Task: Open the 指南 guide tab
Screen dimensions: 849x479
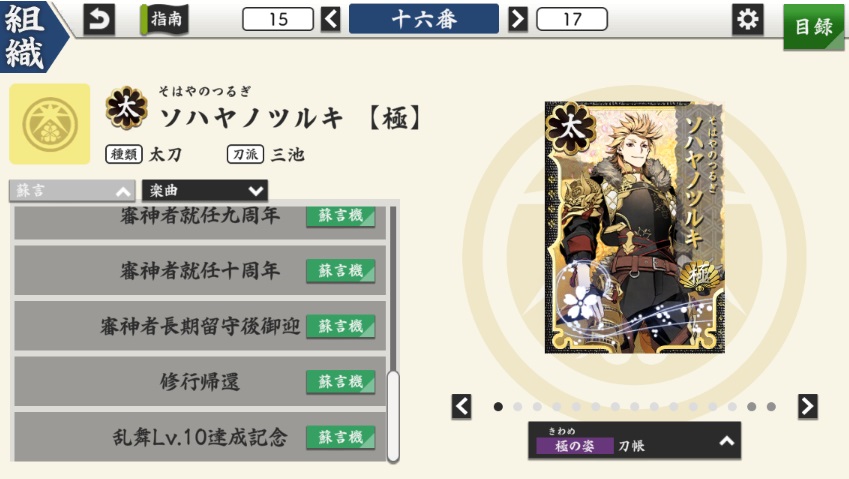Action: click(x=164, y=19)
